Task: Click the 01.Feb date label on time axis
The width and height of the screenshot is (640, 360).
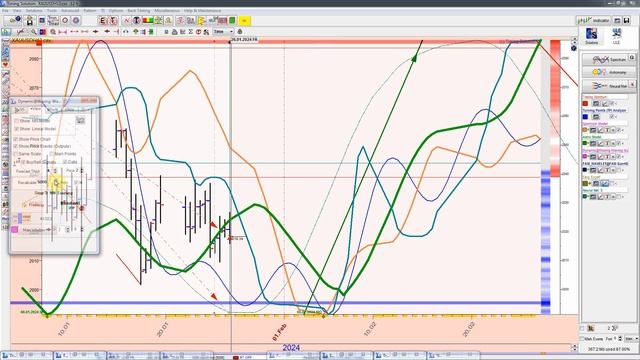Action: click(x=280, y=332)
